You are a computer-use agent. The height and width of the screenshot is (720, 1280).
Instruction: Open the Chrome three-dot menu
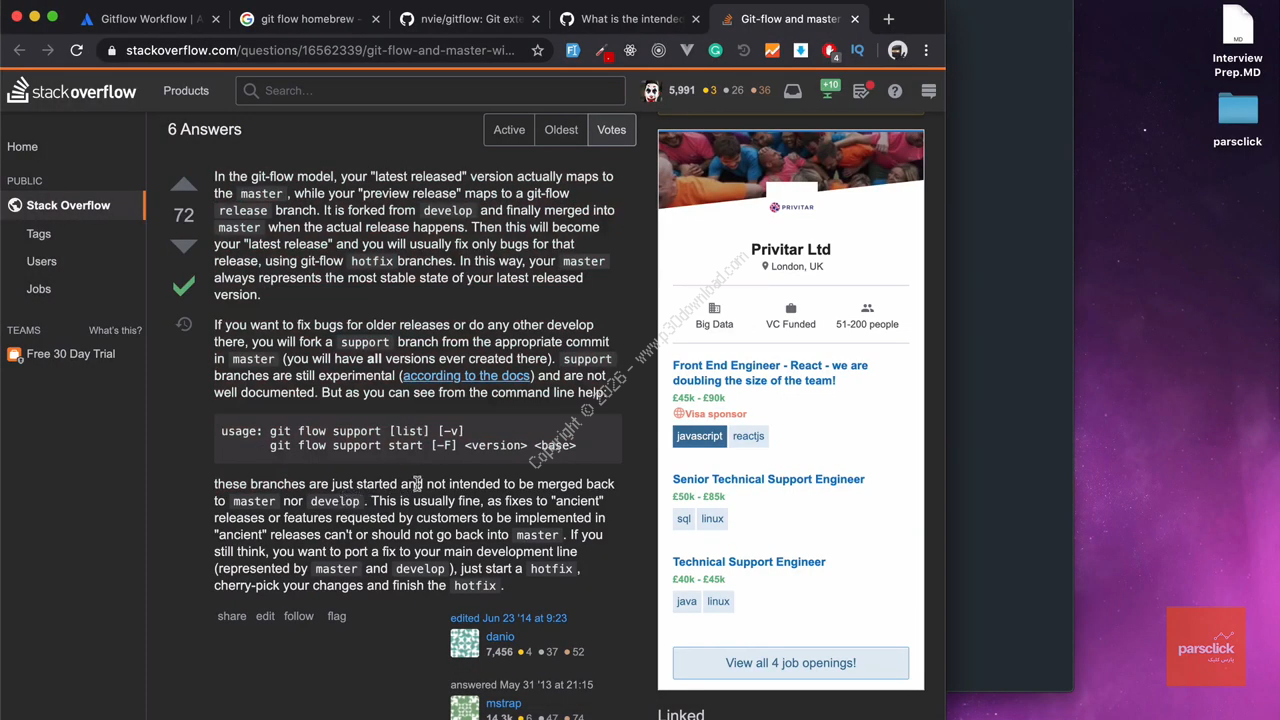(926, 50)
